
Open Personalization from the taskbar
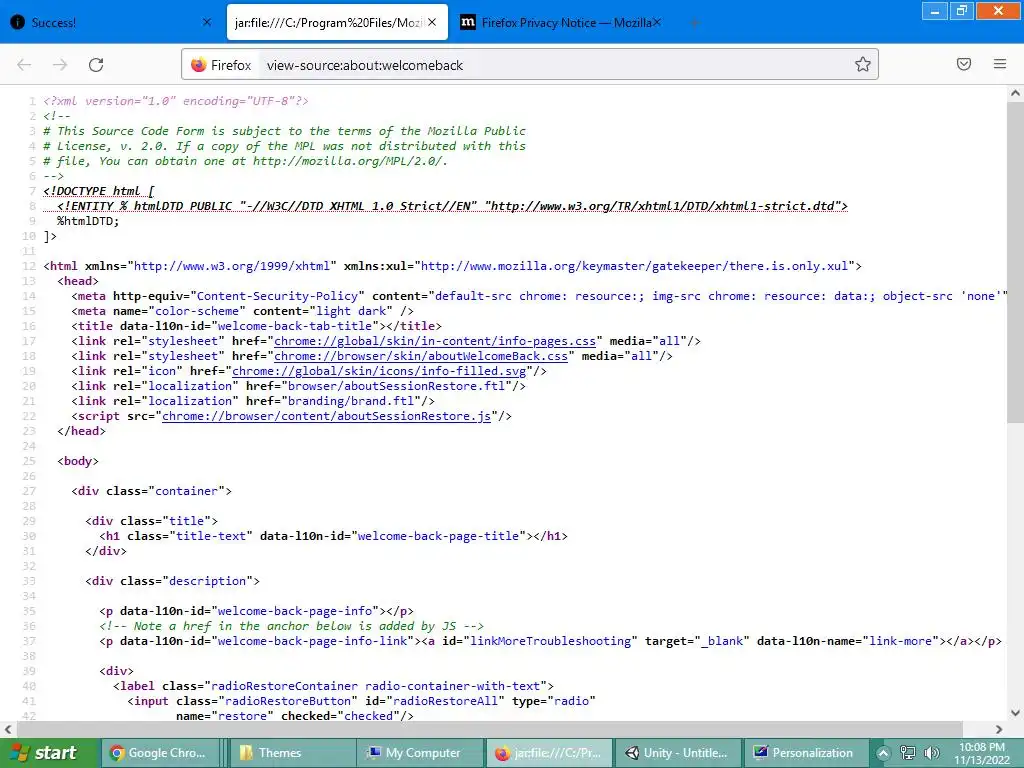[806, 753]
